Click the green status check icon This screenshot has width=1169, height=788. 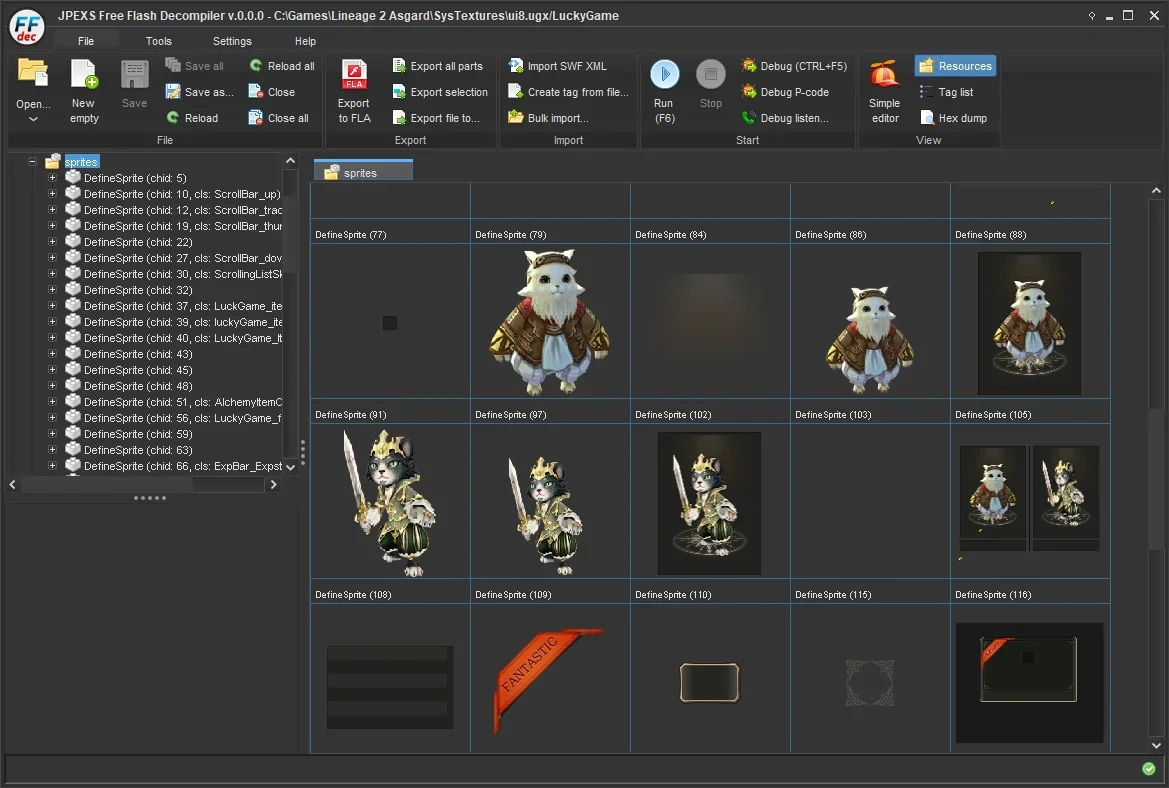pos(1149,769)
